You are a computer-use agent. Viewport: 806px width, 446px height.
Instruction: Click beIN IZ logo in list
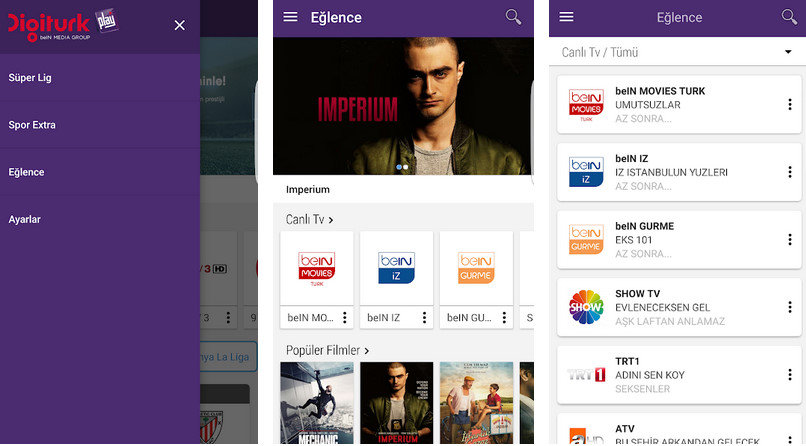point(586,172)
